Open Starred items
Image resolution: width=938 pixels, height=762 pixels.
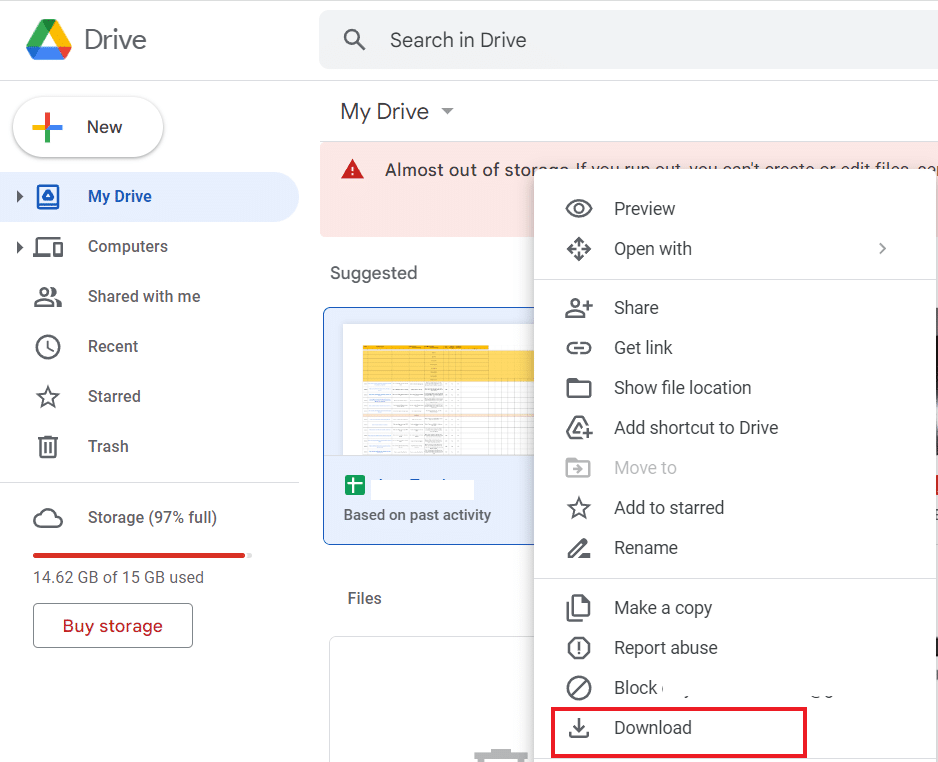(114, 396)
